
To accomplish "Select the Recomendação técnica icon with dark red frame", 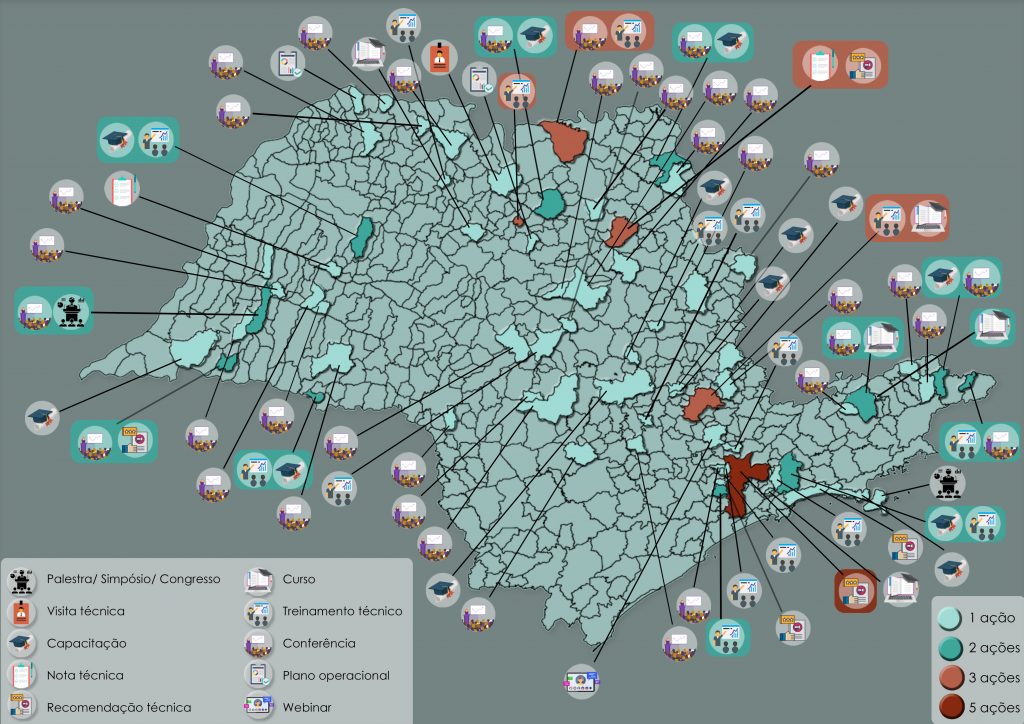I will (856, 591).
